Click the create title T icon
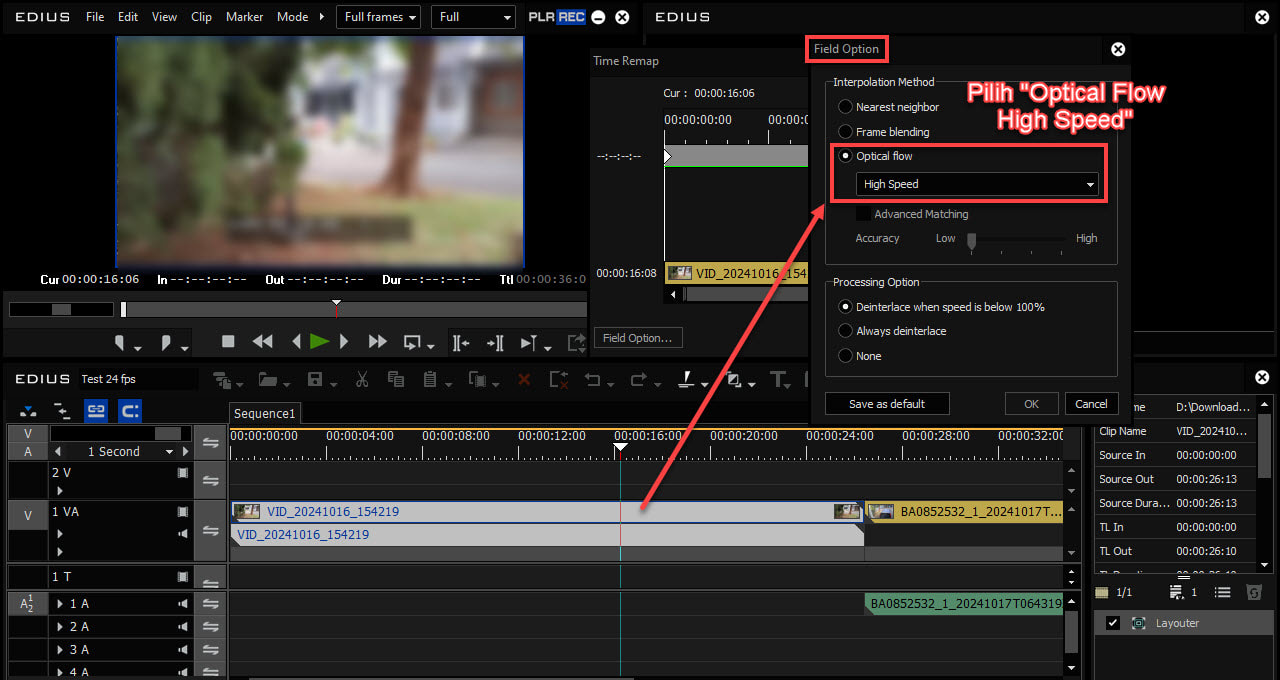 [x=778, y=380]
